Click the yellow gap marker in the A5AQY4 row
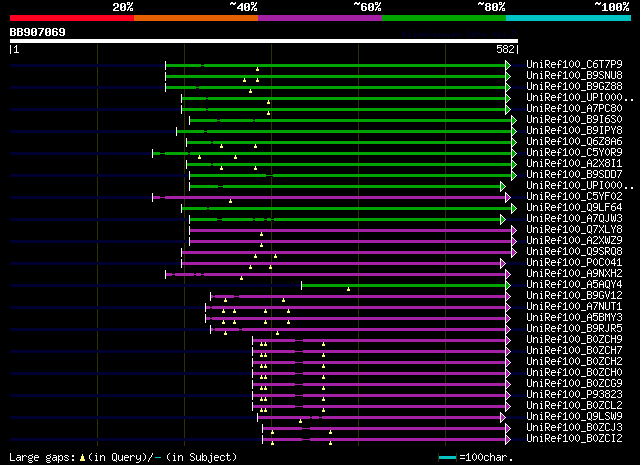Screen dimensions: 640x465 pos(348,289)
